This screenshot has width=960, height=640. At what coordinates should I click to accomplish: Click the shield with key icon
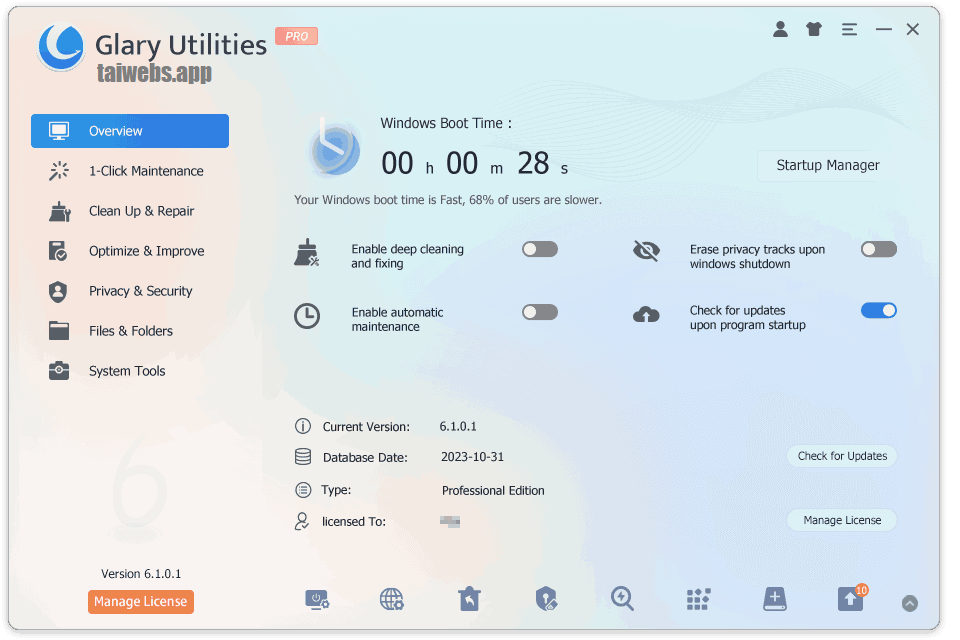546,599
